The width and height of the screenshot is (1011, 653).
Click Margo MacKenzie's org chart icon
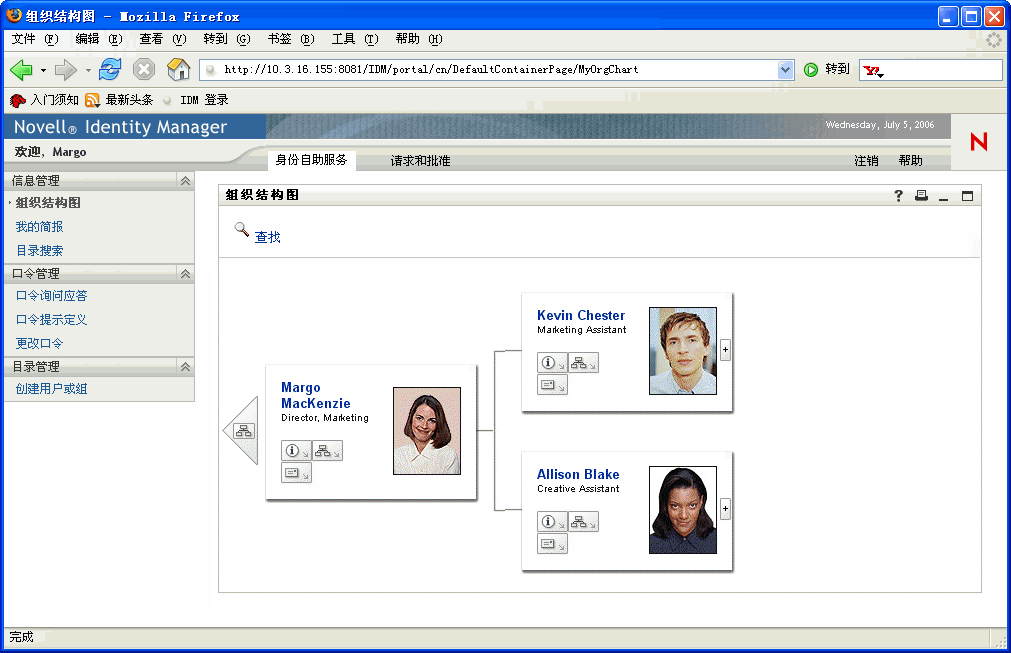coord(327,451)
